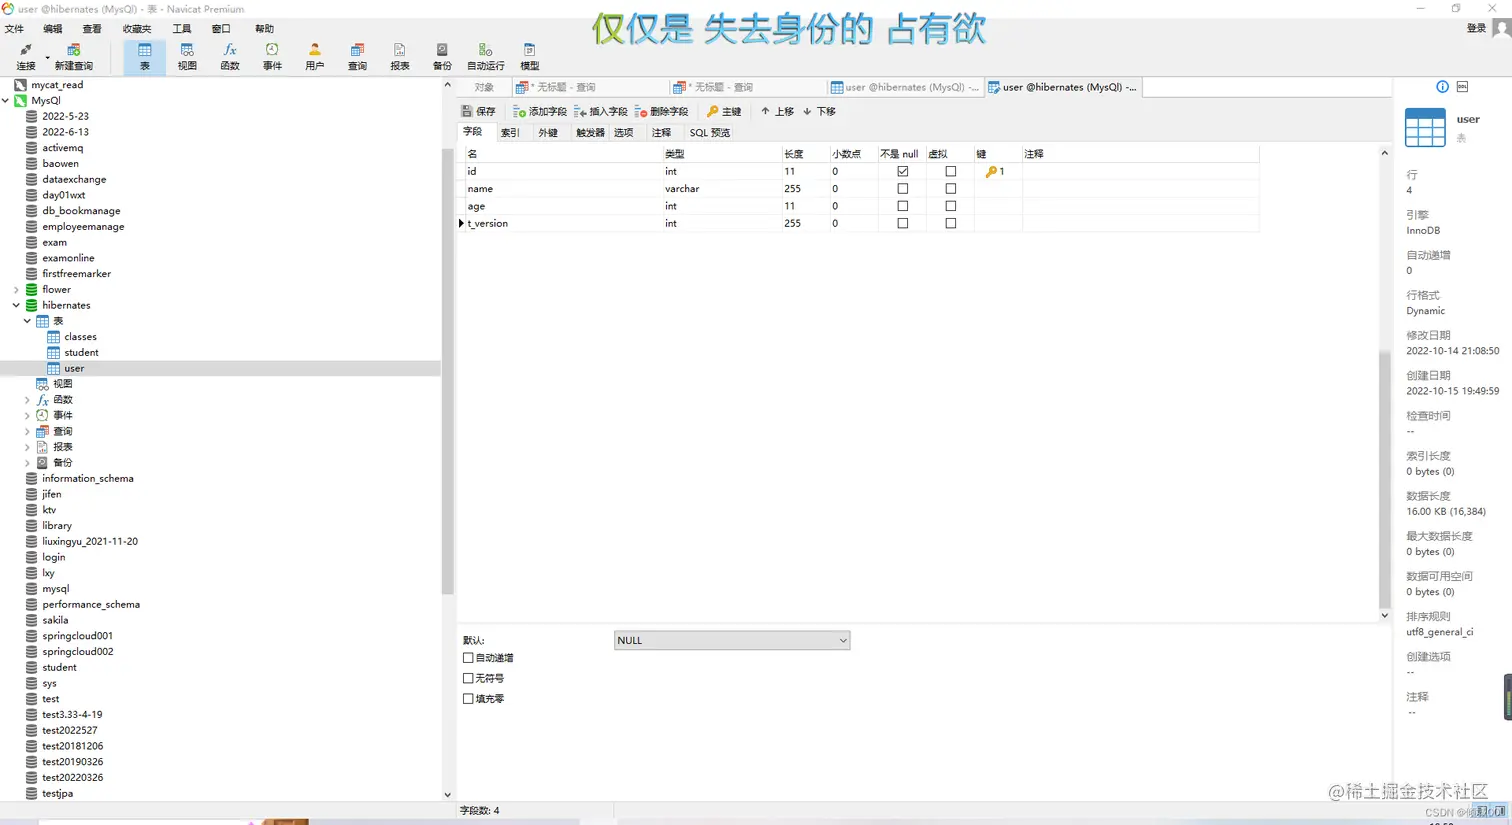
Task: Click the database tree vertical scrollbar
Action: (x=447, y=370)
